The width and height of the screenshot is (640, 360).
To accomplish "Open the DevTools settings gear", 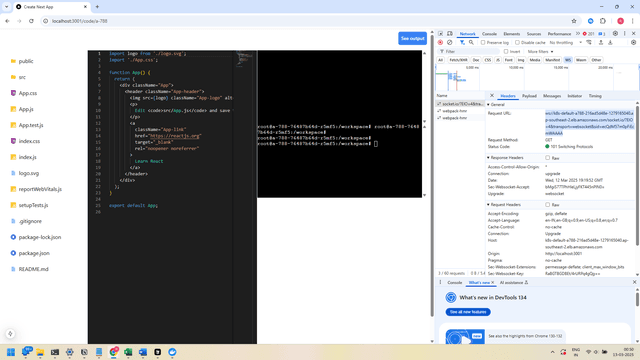I will 616,34.
